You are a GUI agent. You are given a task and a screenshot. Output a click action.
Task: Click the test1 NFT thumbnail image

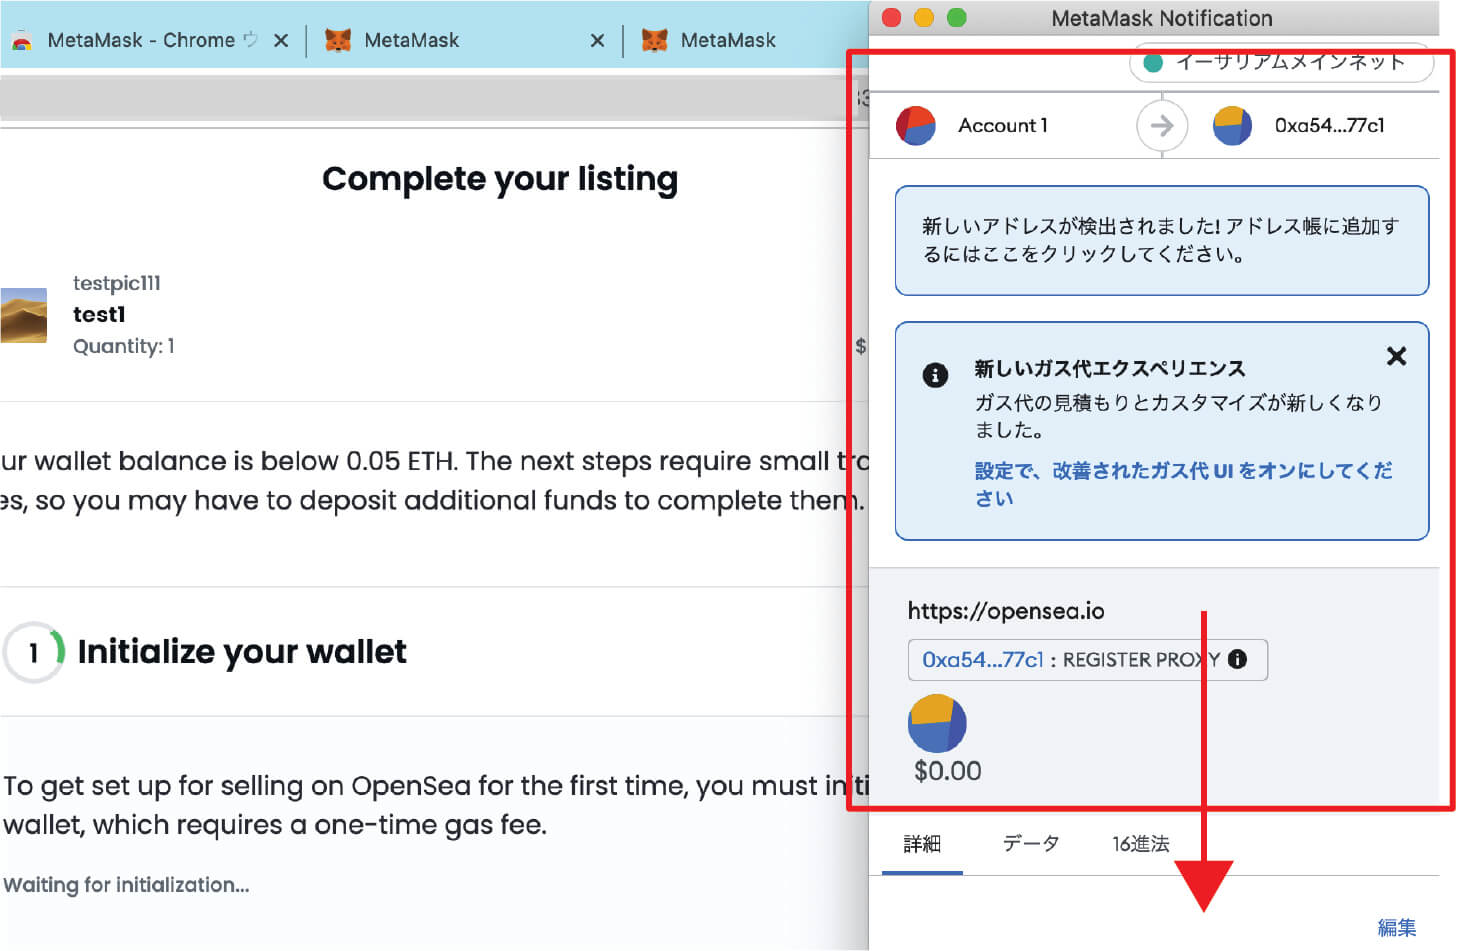pos(23,315)
